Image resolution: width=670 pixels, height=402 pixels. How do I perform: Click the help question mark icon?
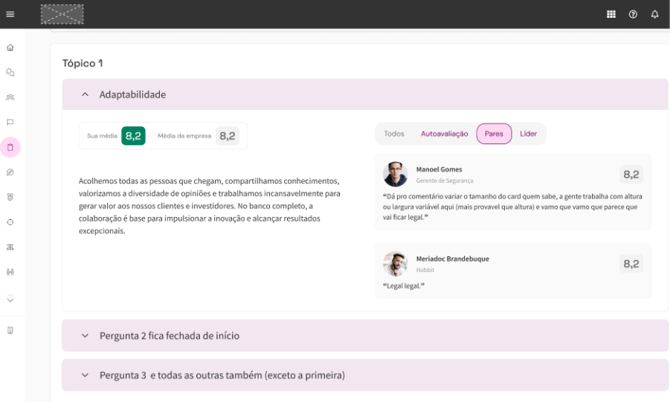(633, 14)
